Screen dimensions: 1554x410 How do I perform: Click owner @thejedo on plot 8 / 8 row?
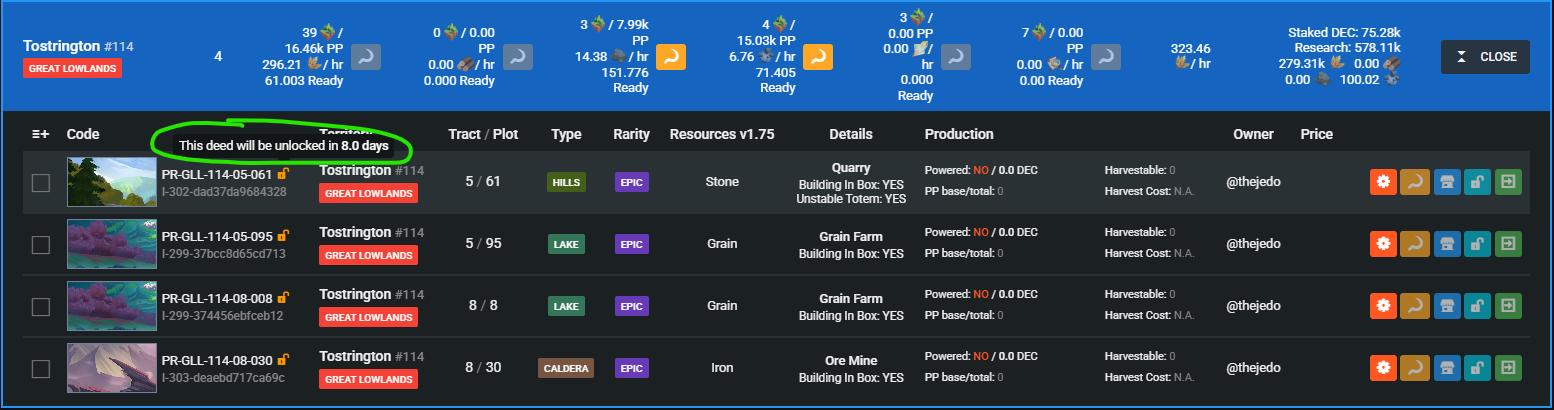click(x=1254, y=305)
